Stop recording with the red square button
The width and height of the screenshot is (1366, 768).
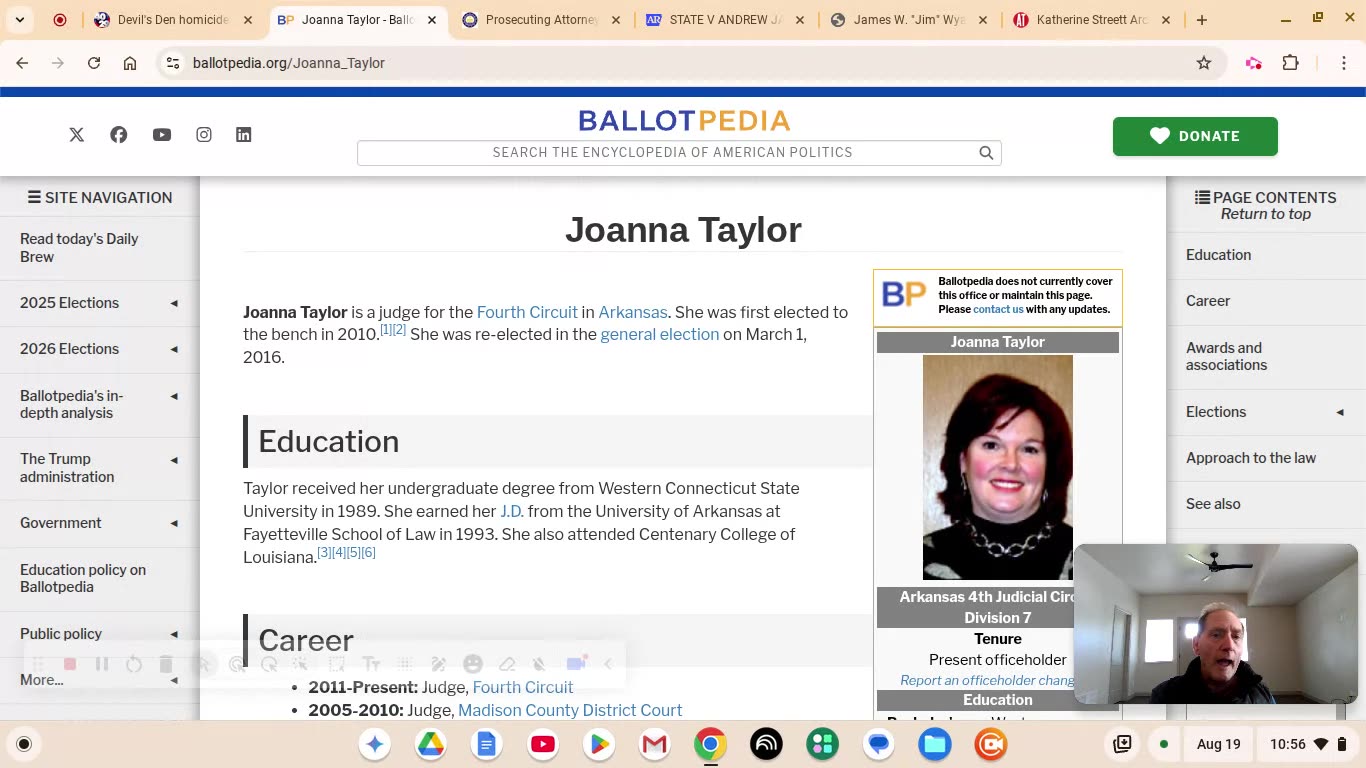click(70, 664)
